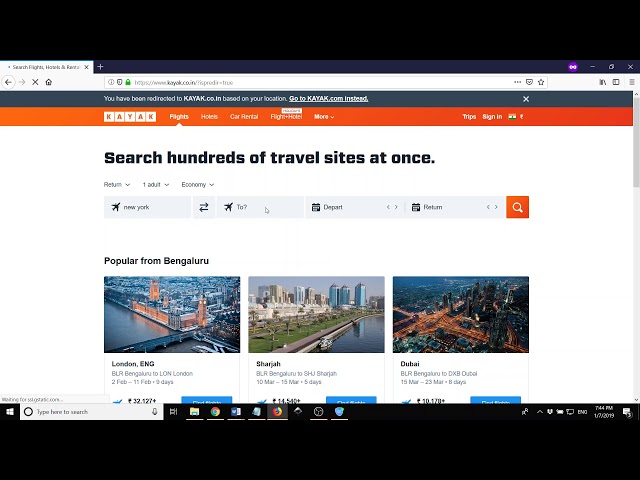
Task: Open the Sharjah skyline photo thumbnail
Action: point(316,315)
